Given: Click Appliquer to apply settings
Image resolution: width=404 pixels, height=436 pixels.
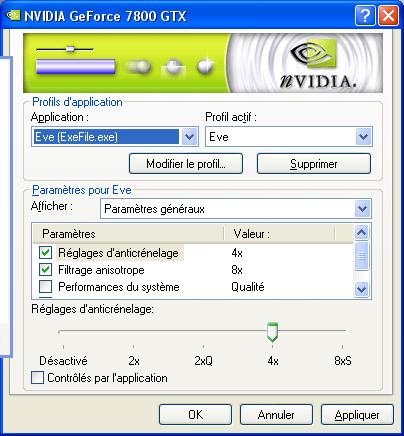Looking at the screenshot, I should click(357, 415).
